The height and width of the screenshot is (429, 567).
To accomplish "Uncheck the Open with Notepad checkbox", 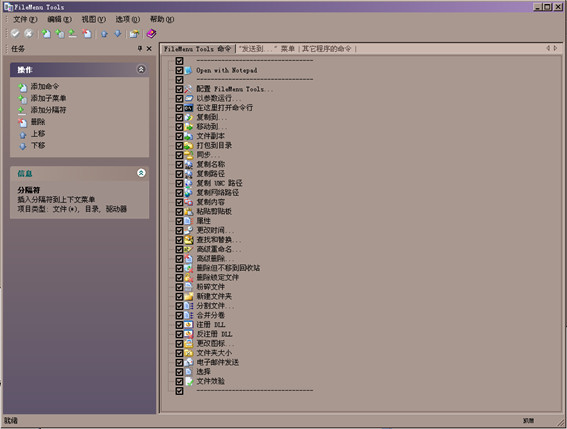I will [x=179, y=70].
